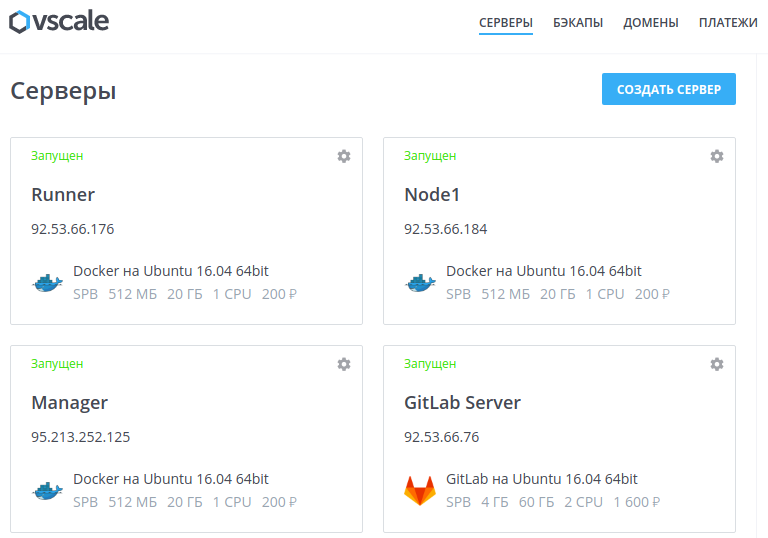The image size is (768, 538).
Task: Open the Runner server name
Action: click(63, 195)
